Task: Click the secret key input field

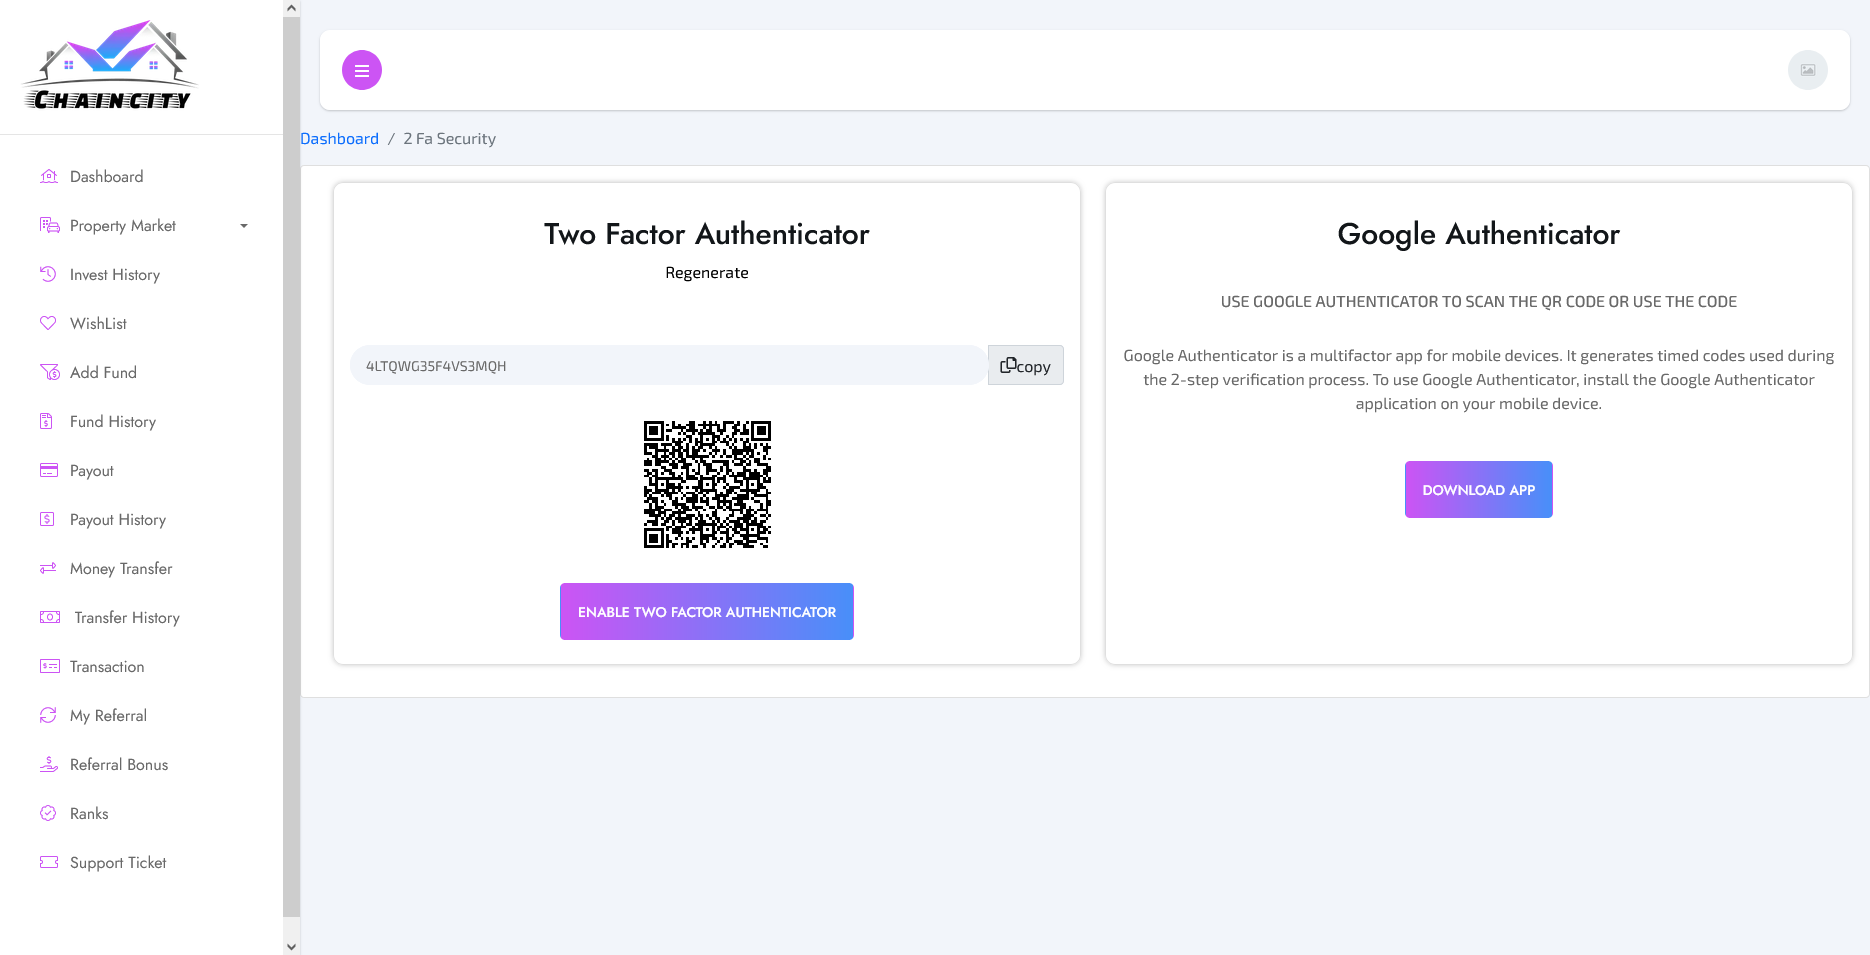Action: click(669, 365)
